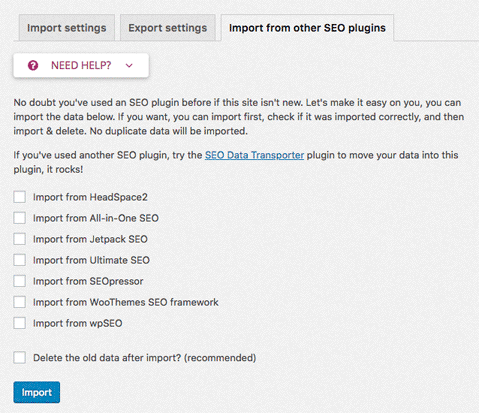Switch to Export settings tab

click(x=168, y=28)
